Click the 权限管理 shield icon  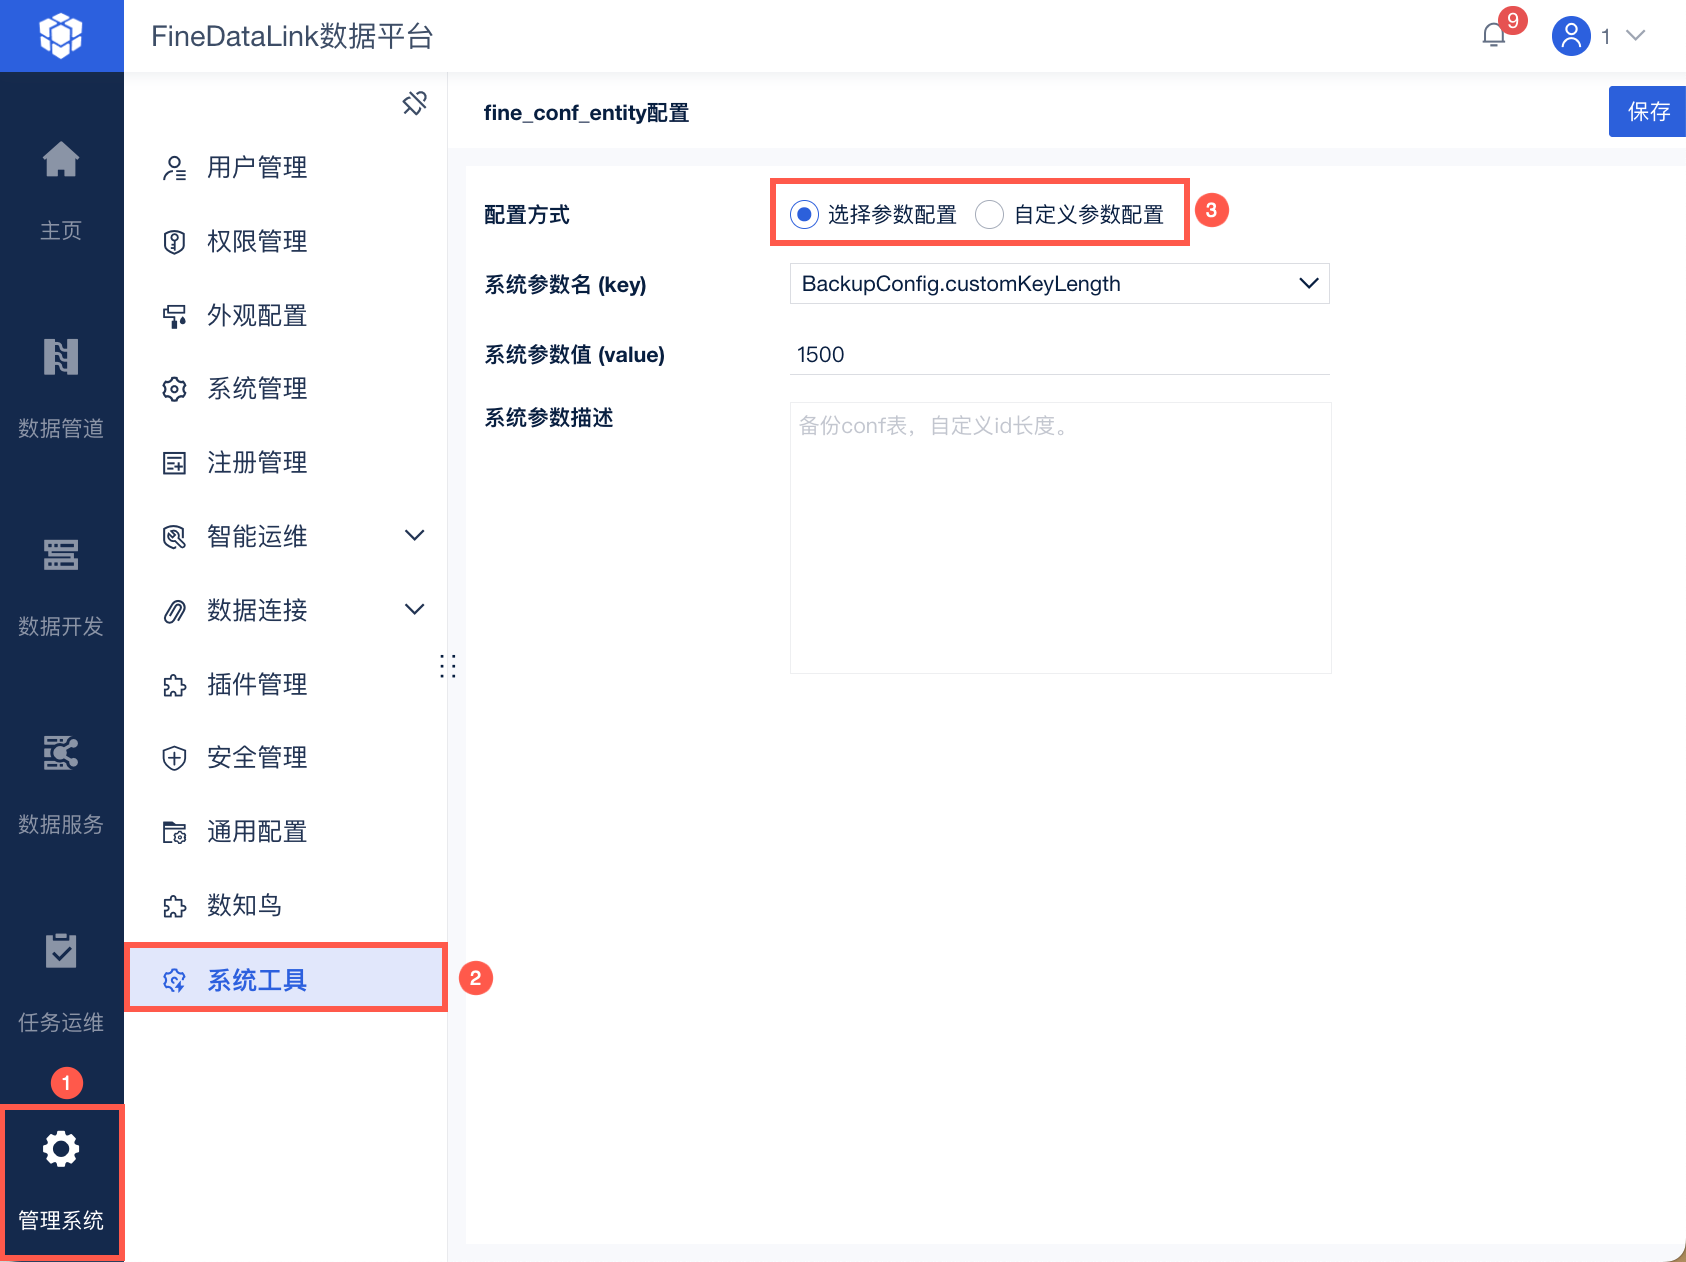pyautogui.click(x=175, y=242)
